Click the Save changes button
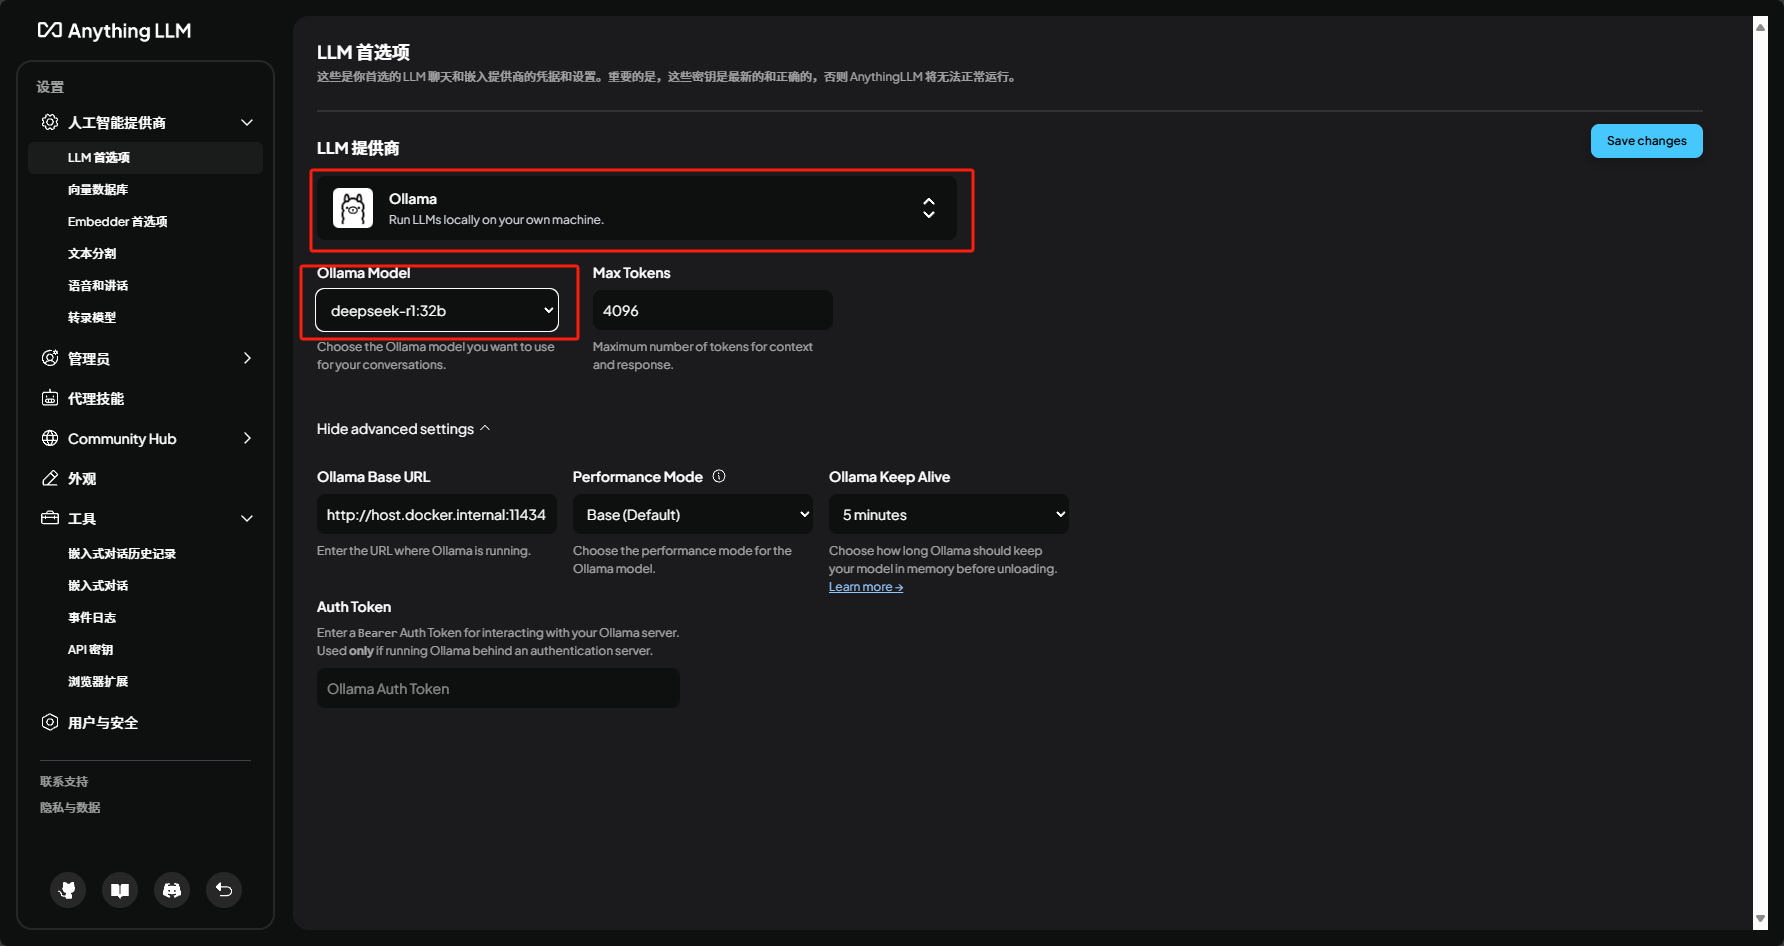 coord(1646,141)
